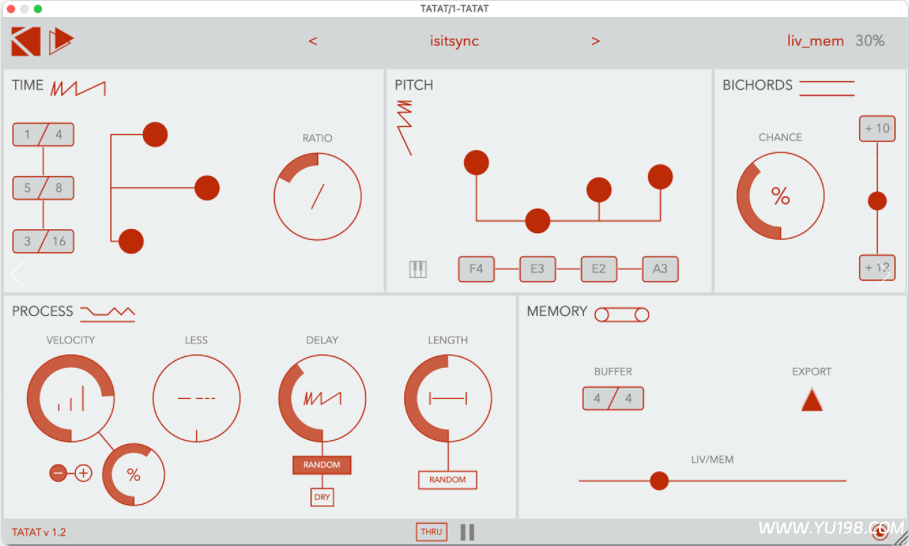Click the A3 pitch probability handle
The height and width of the screenshot is (546, 909).
pos(660,177)
